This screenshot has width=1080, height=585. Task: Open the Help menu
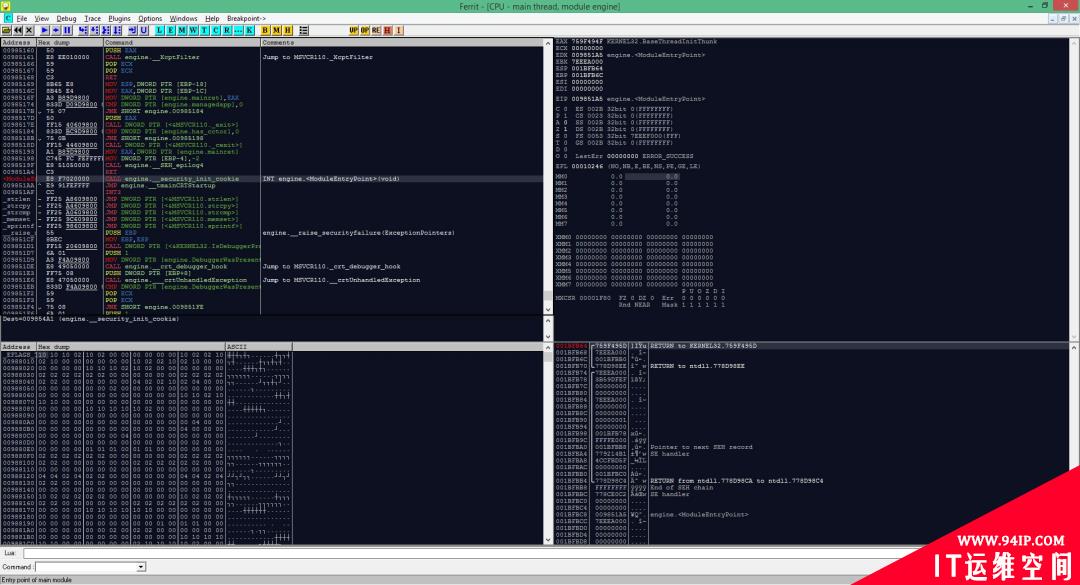[212, 19]
